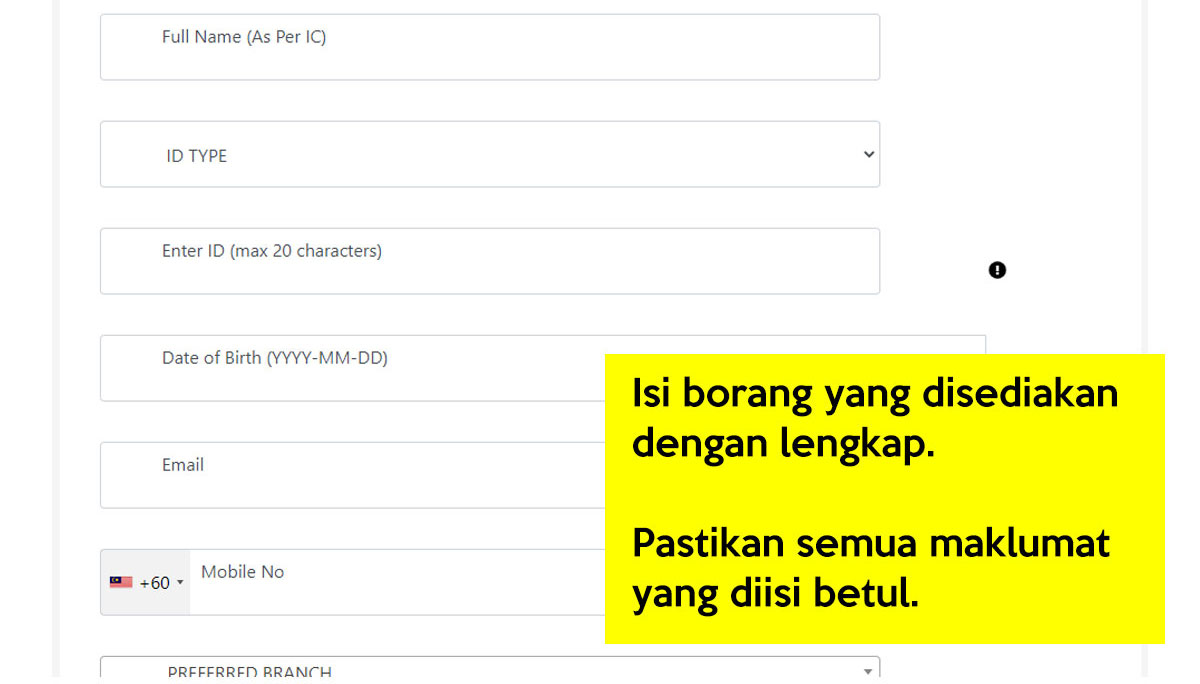Viewport: 1200px width, 684px height.
Task: Click the "Isi borang yang disediakan" instruction text
Action: tap(875, 394)
